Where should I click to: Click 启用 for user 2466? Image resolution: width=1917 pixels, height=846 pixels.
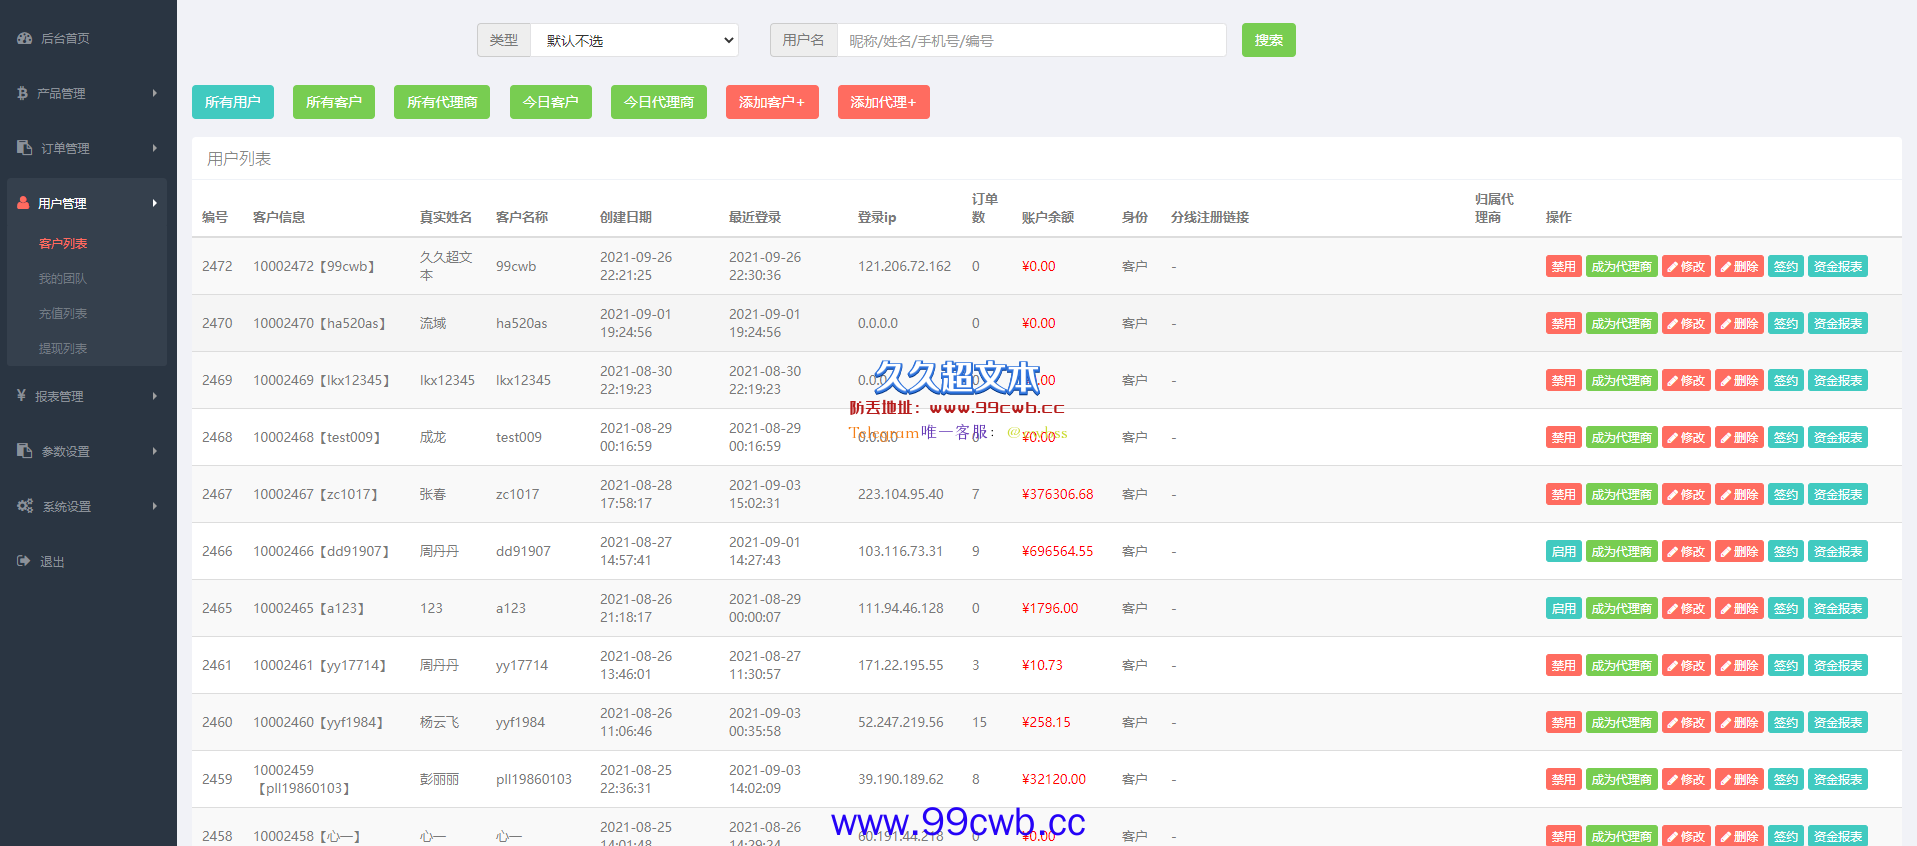click(1564, 551)
